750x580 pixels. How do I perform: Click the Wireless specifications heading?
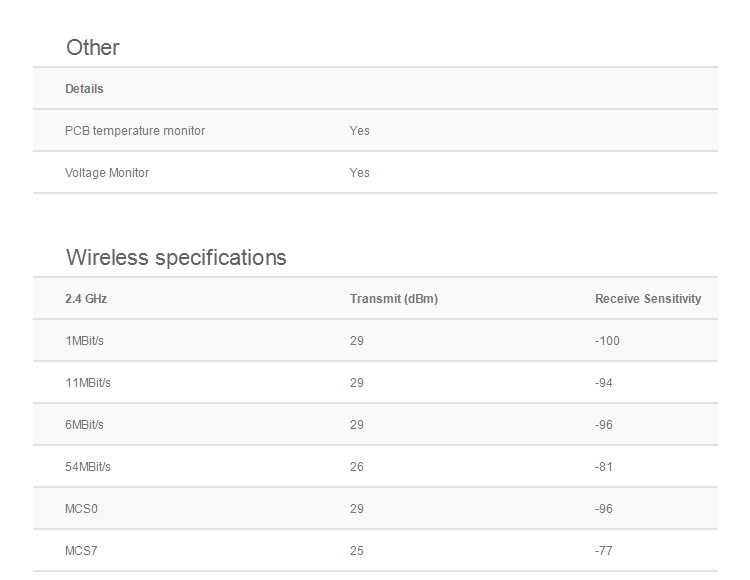[176, 257]
